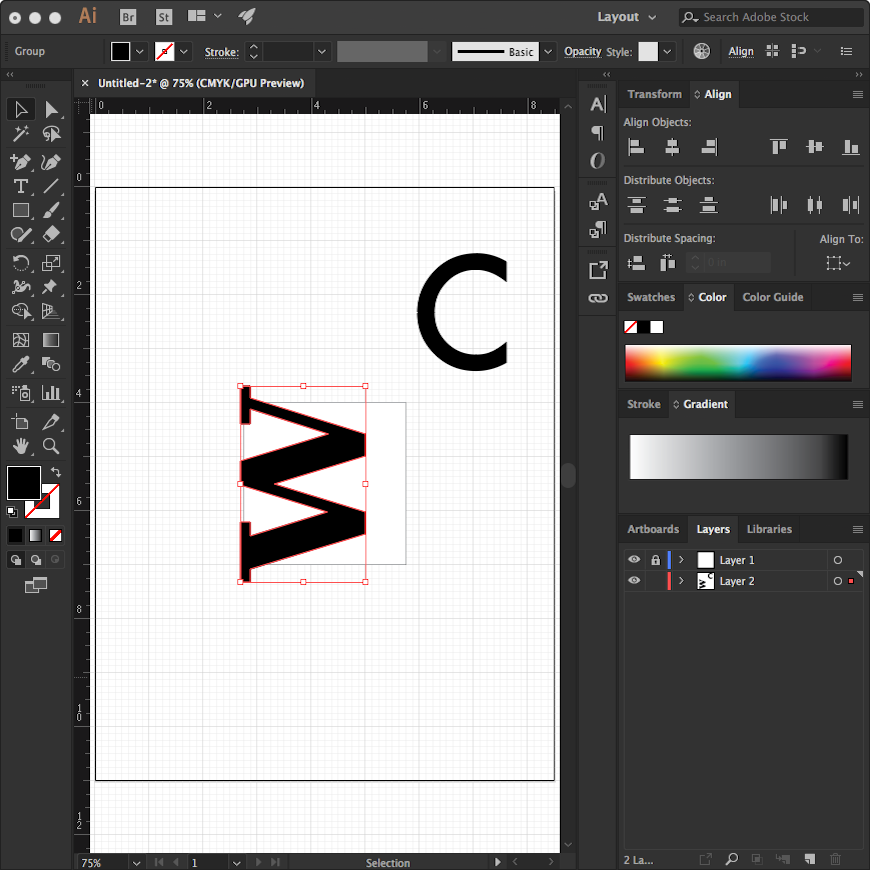
Task: Open the Artboards tab
Action: [653, 529]
